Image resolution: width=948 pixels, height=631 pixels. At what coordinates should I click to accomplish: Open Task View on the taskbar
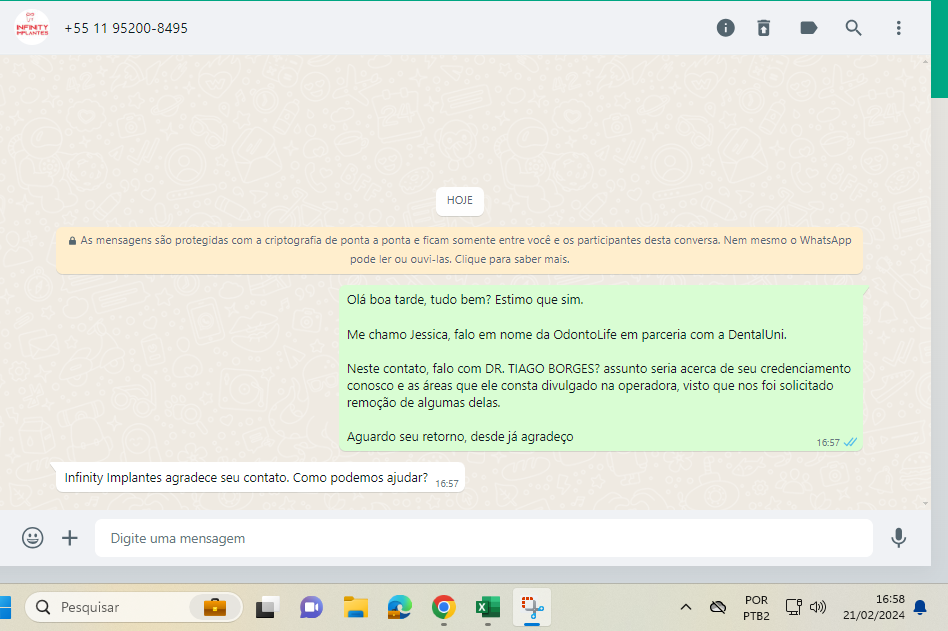pyautogui.click(x=267, y=607)
